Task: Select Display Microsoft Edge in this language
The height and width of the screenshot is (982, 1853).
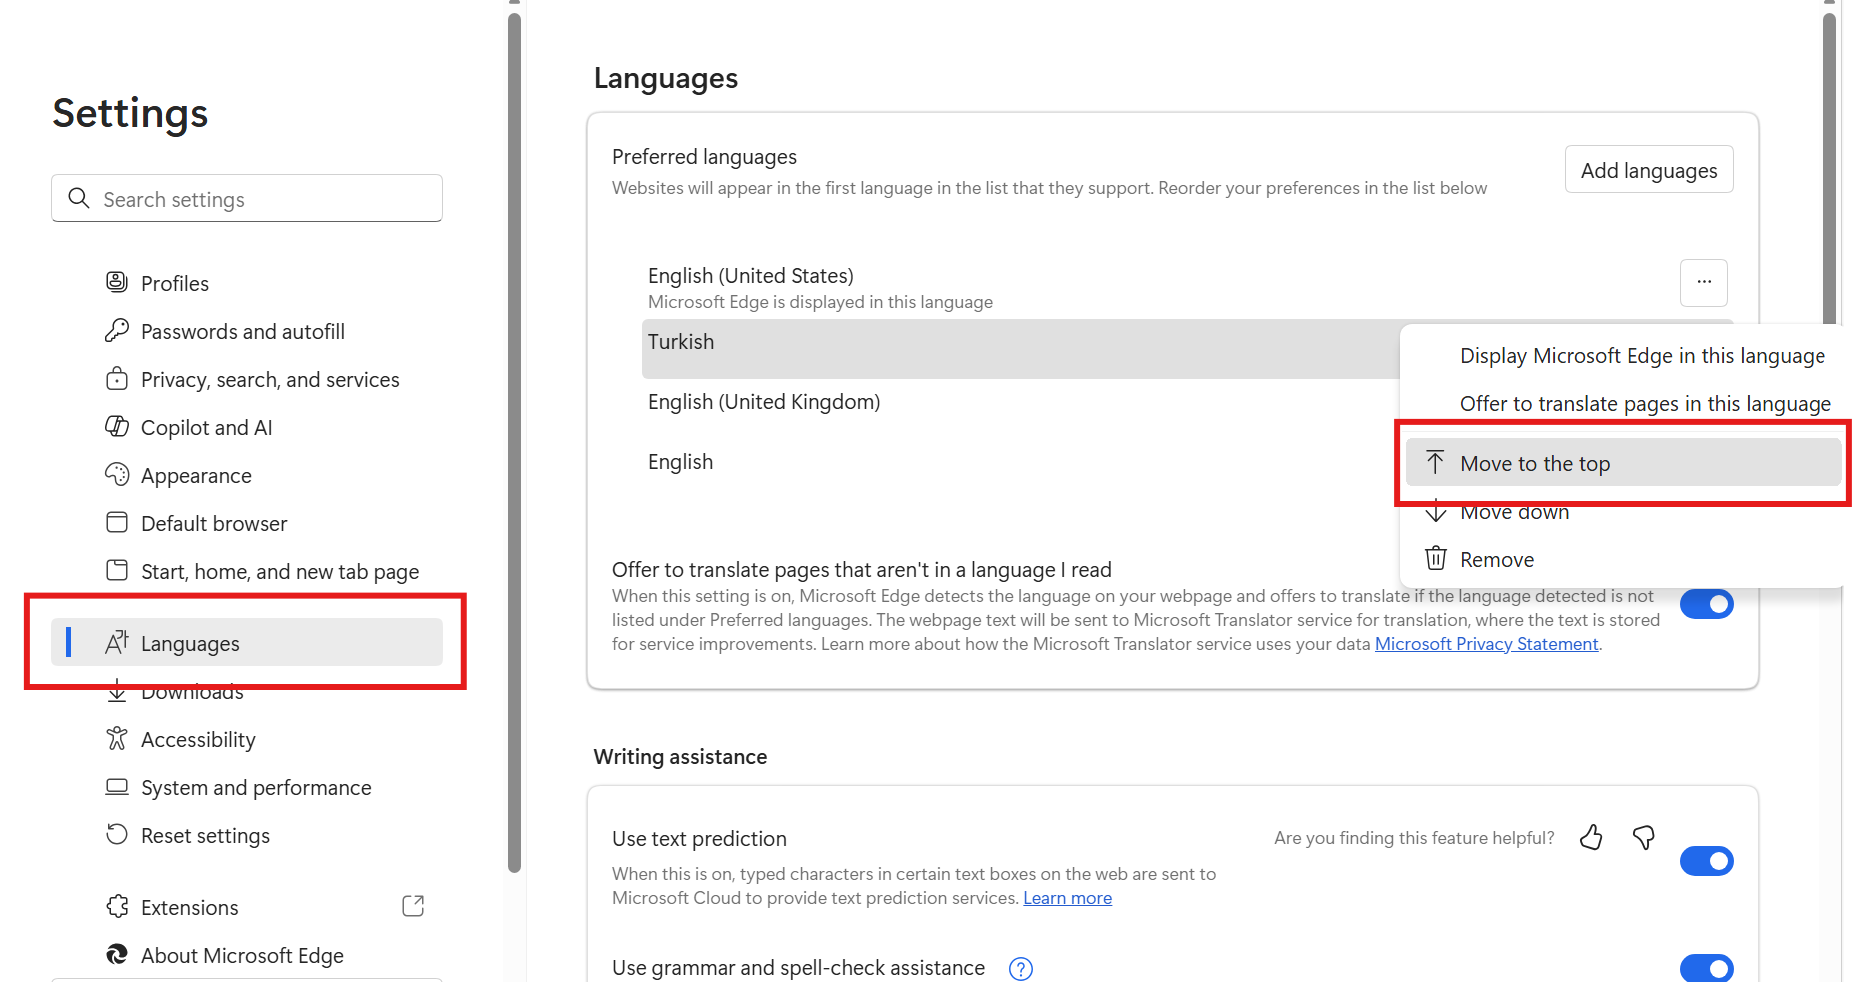Action: (1642, 356)
